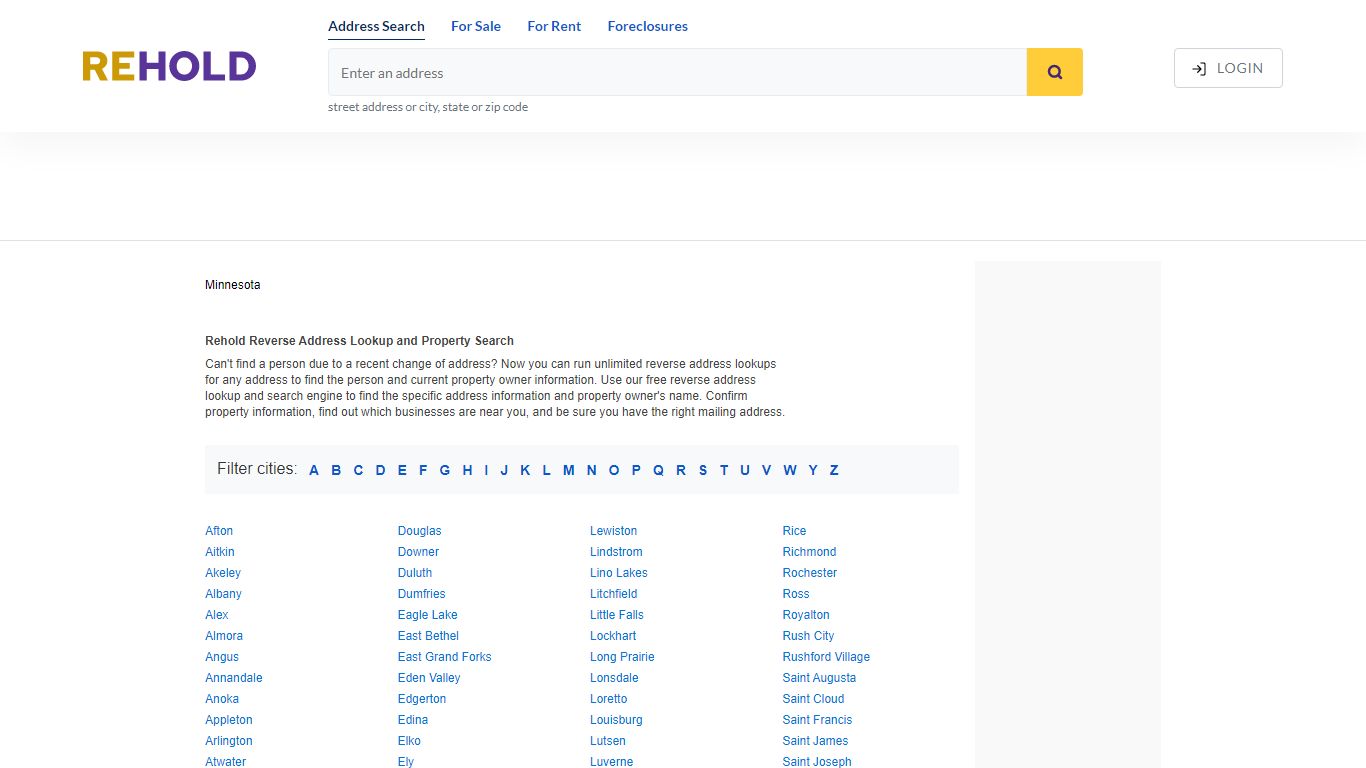Open the Little Falls city link
The width and height of the screenshot is (1366, 768).
617,615
